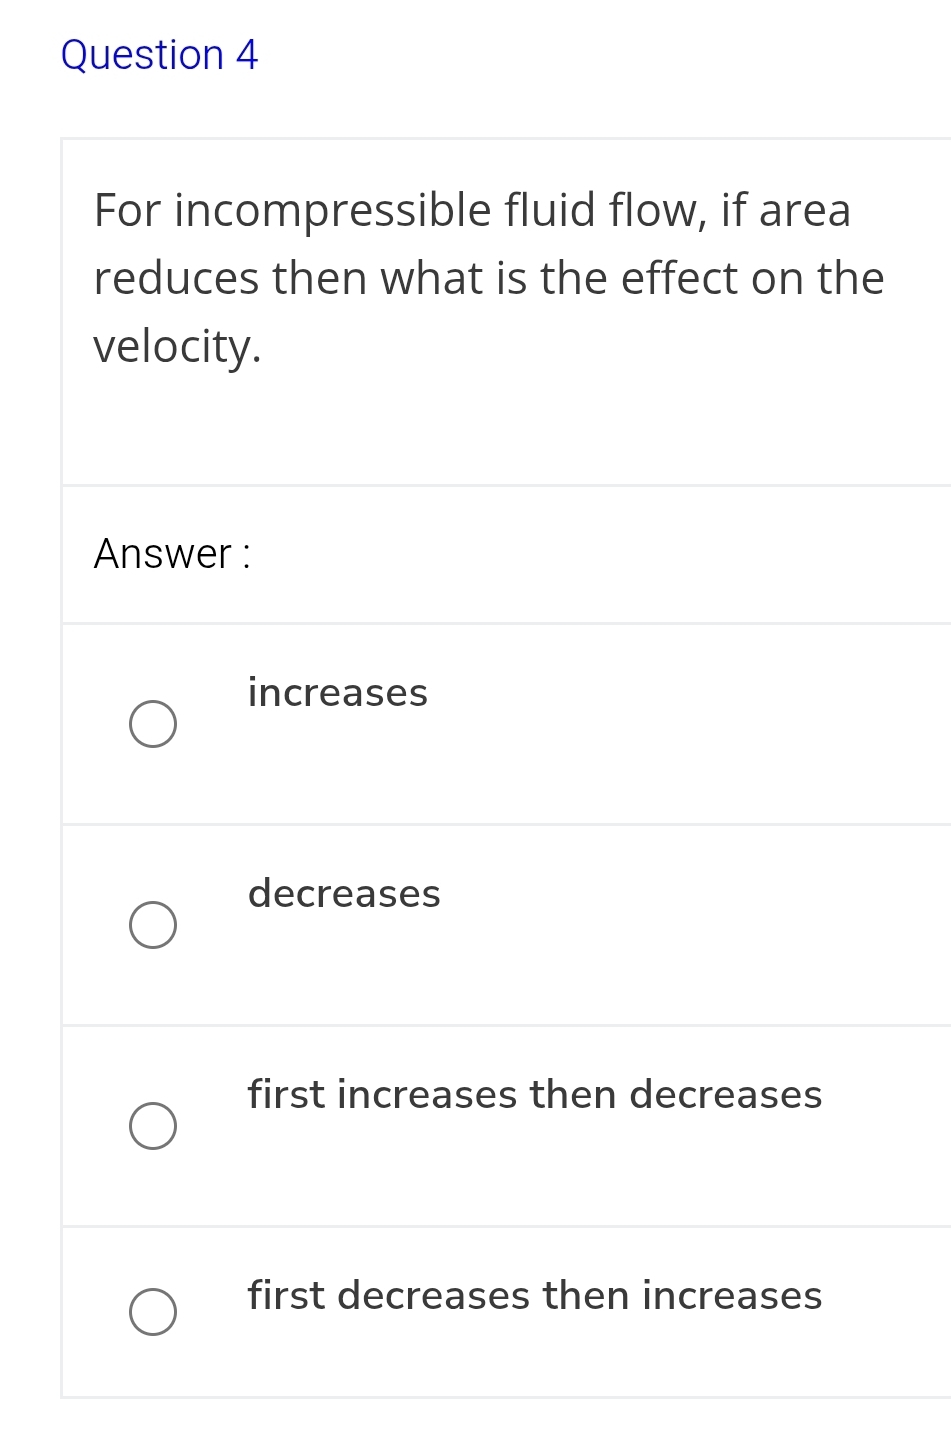
Task: Select the "increases" radio button
Action: click(153, 724)
